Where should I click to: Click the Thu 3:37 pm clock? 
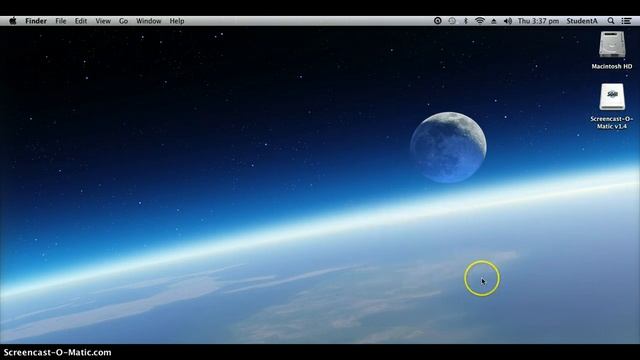[538, 21]
